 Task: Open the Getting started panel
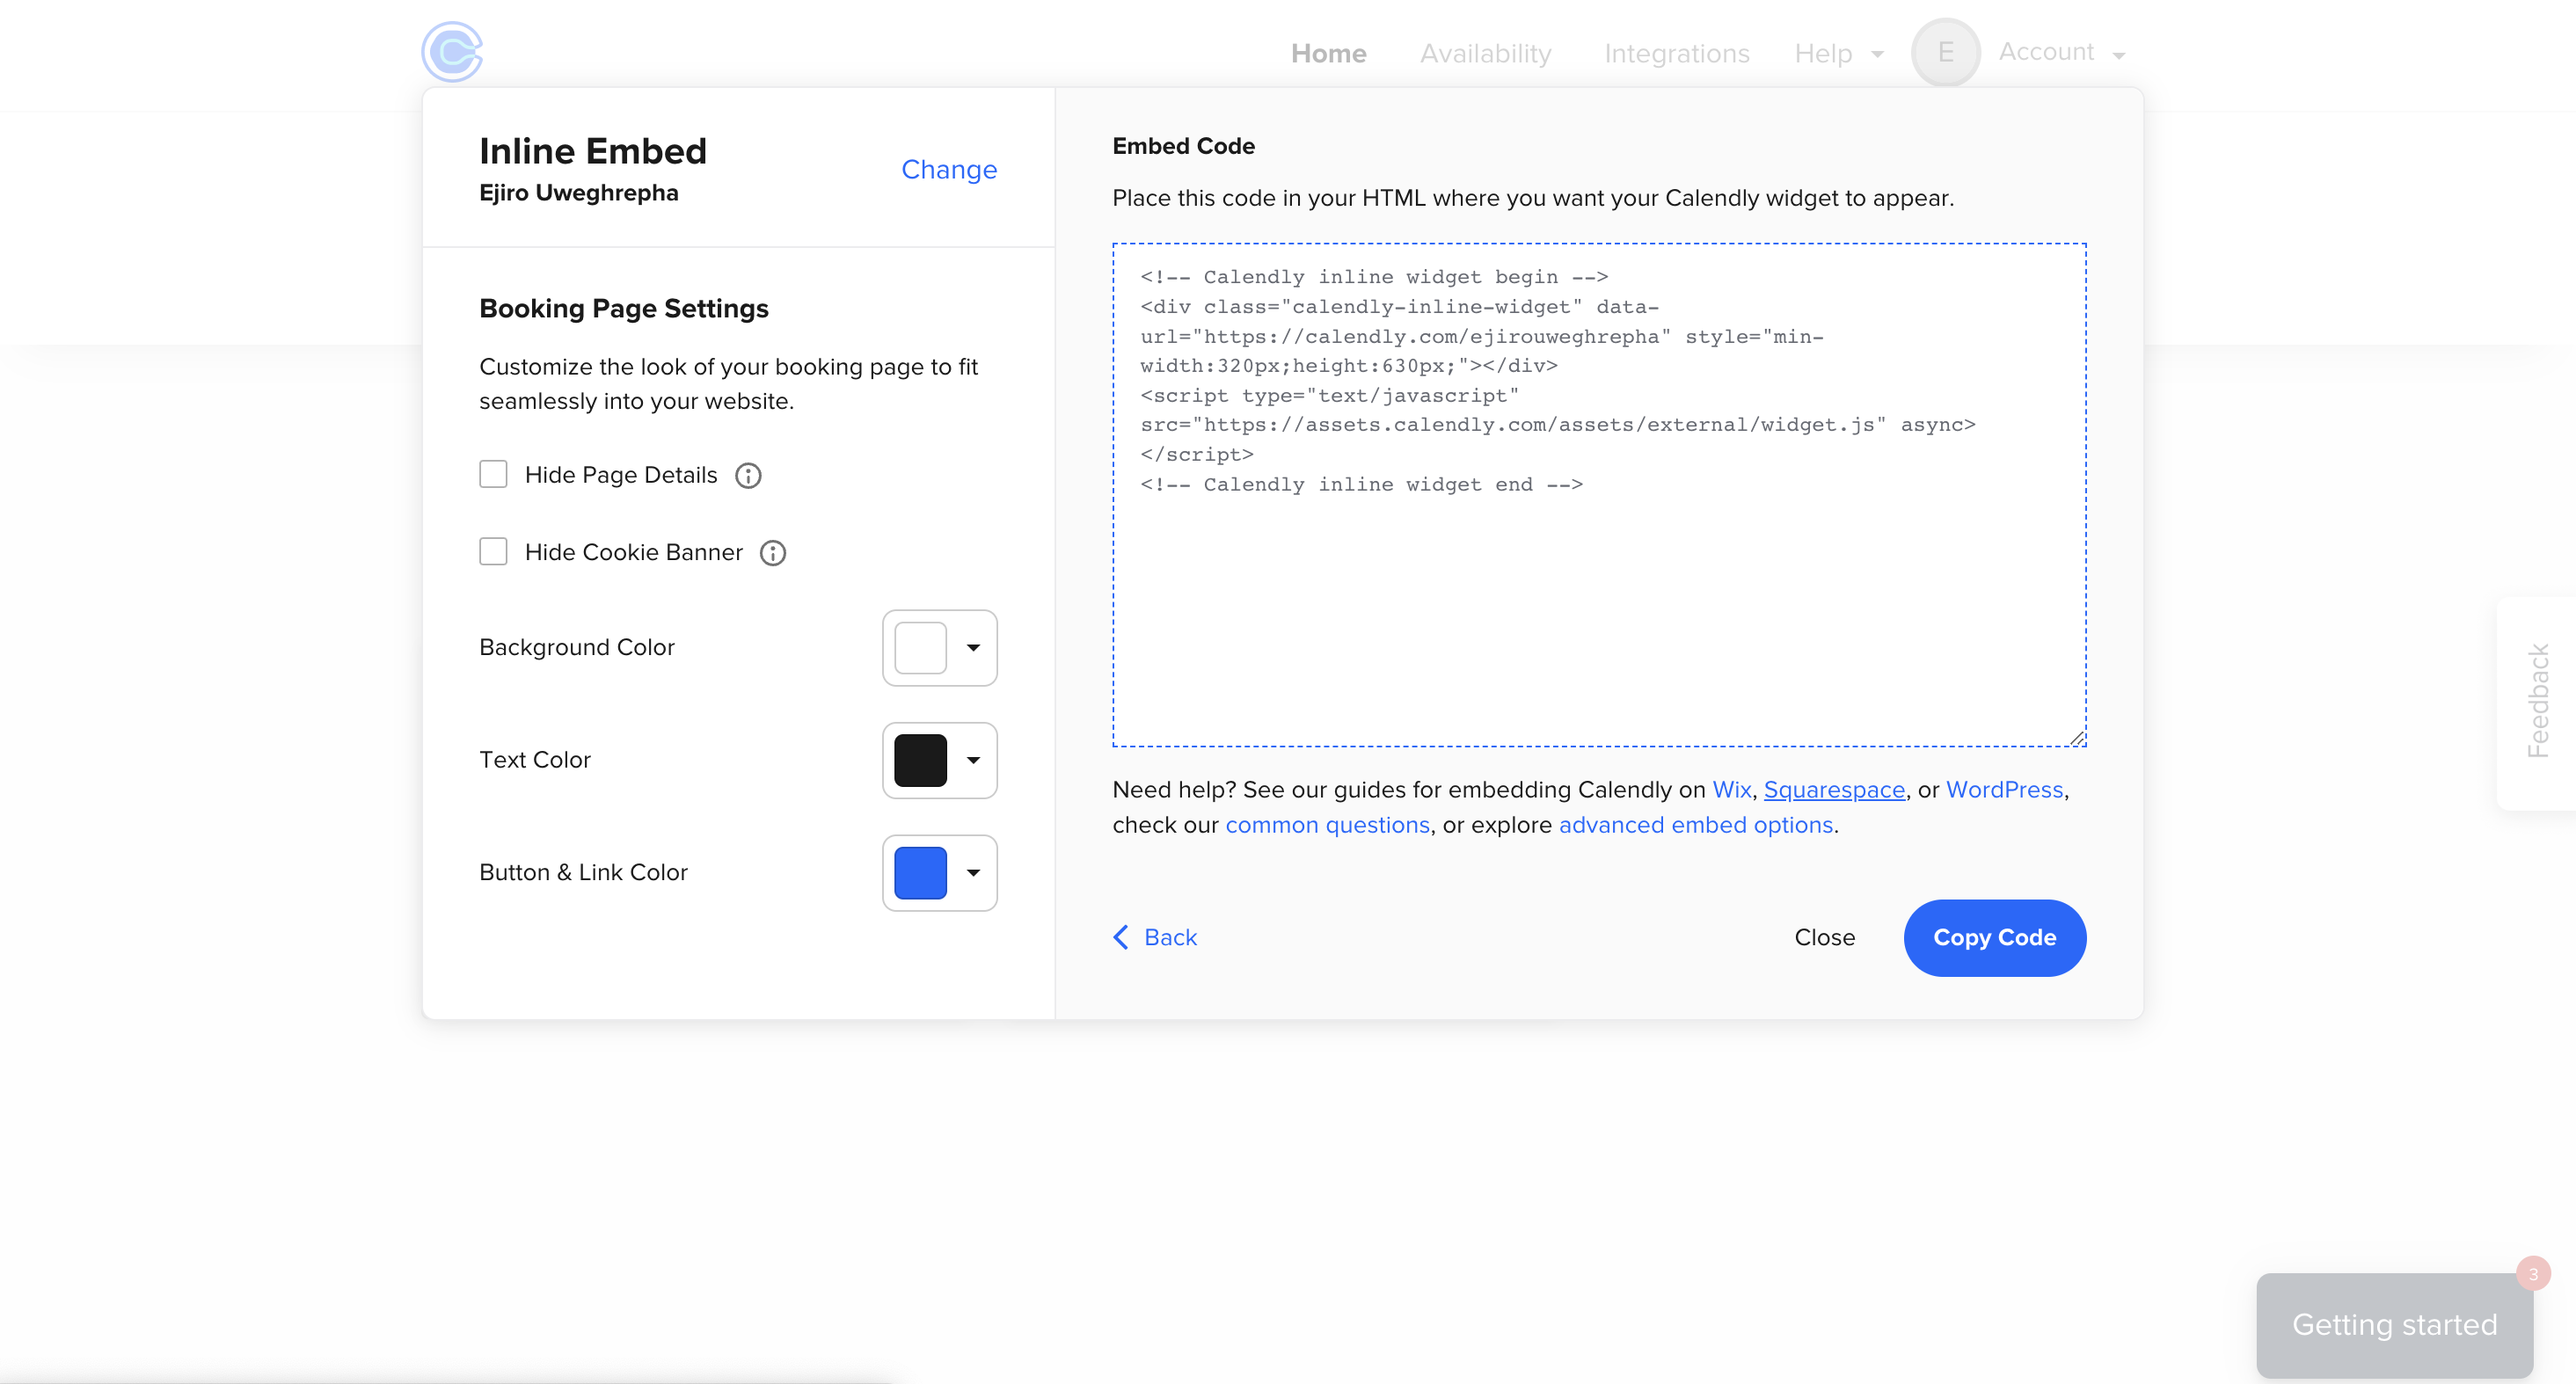pos(2394,1325)
